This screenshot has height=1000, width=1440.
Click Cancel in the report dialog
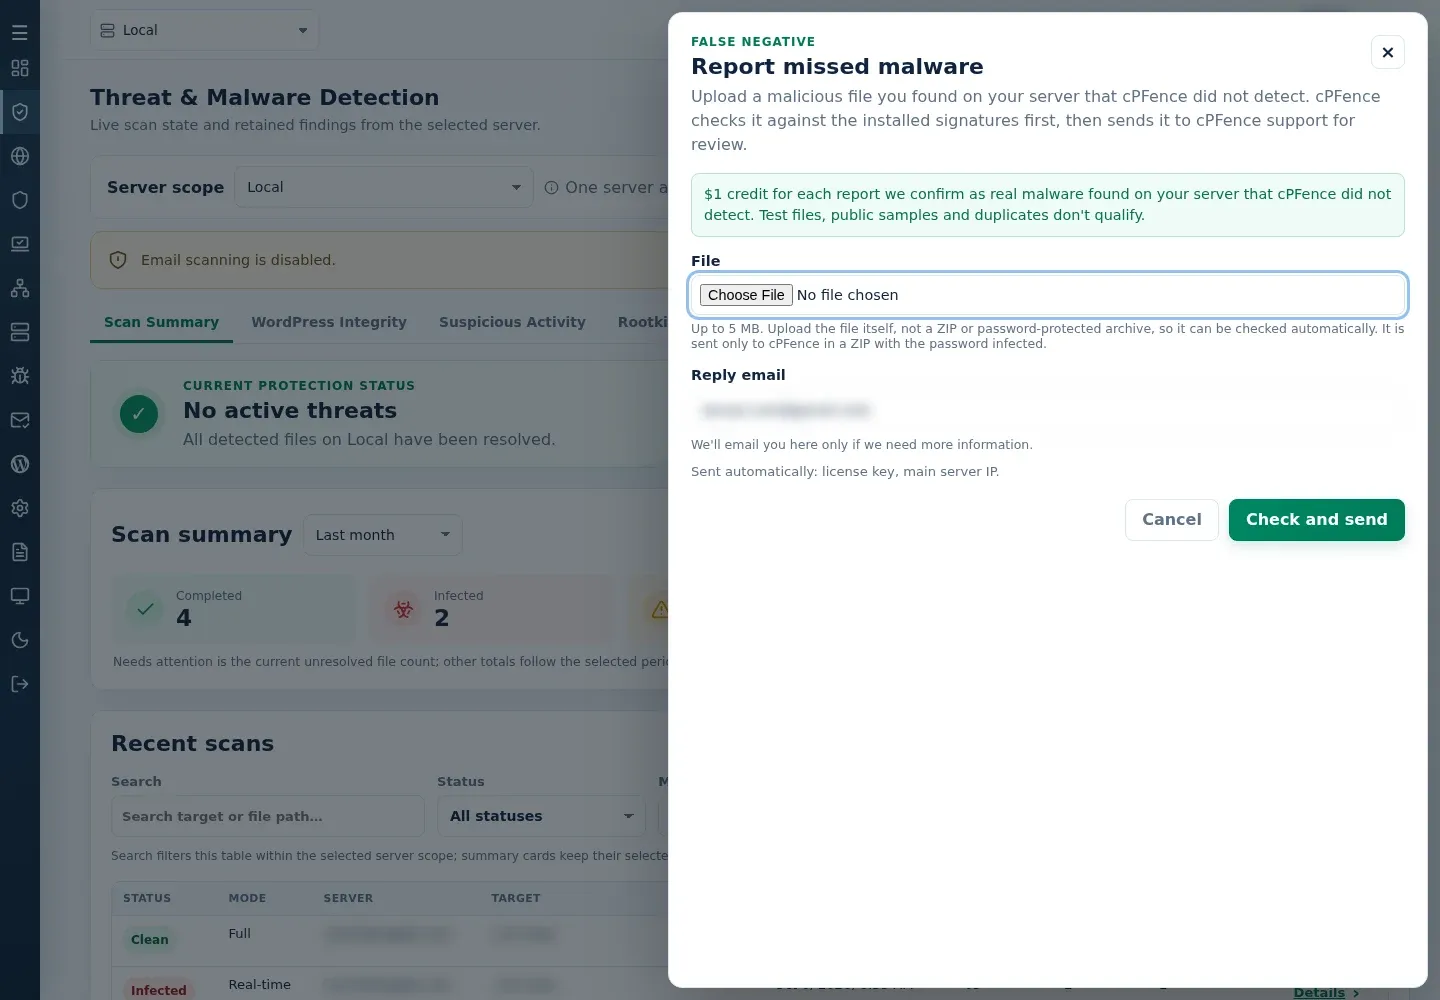[x=1172, y=520]
